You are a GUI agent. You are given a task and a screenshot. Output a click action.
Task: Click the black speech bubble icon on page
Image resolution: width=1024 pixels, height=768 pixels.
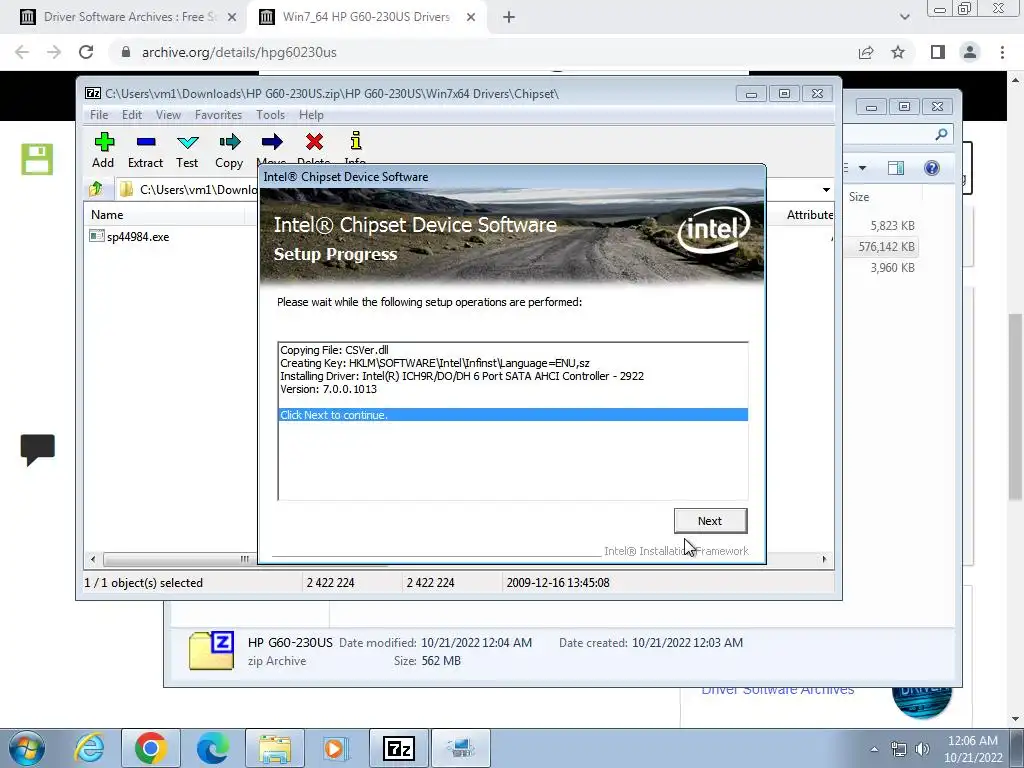37,450
